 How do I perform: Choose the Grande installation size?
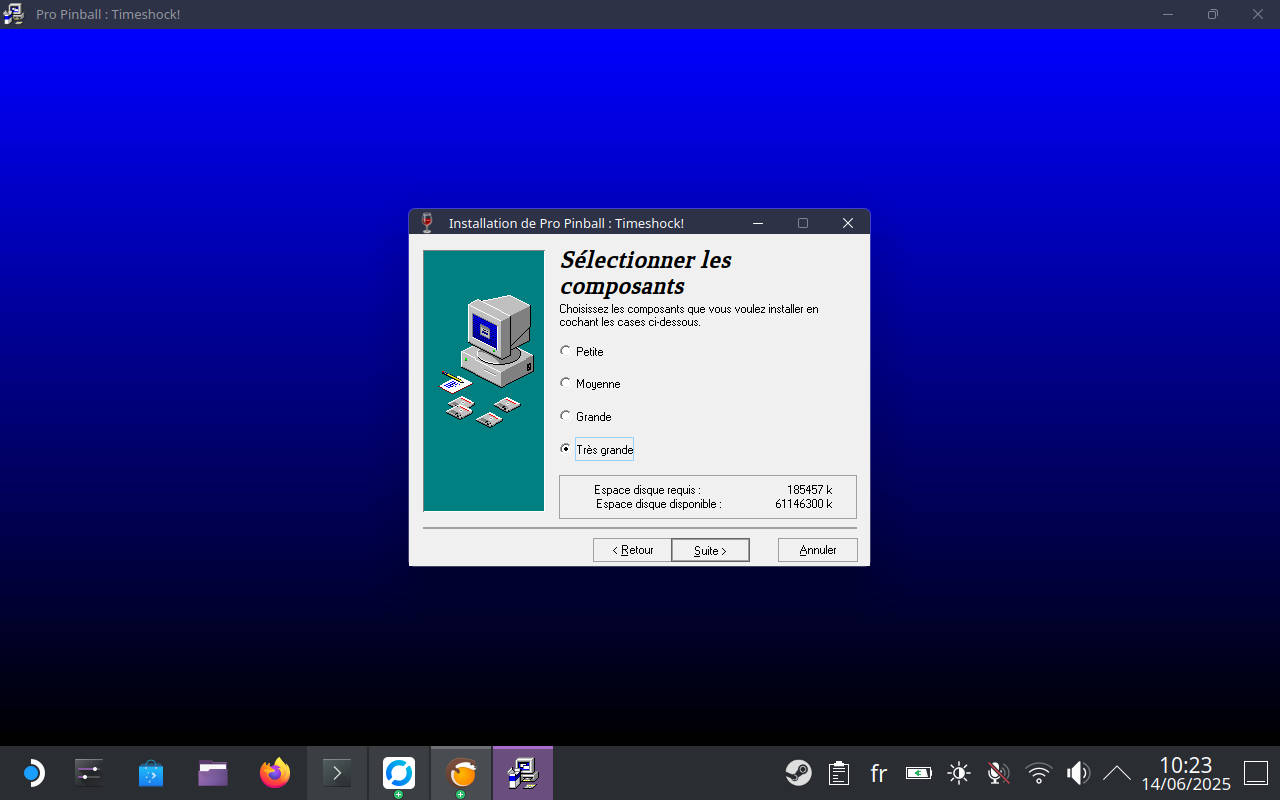(x=586, y=417)
